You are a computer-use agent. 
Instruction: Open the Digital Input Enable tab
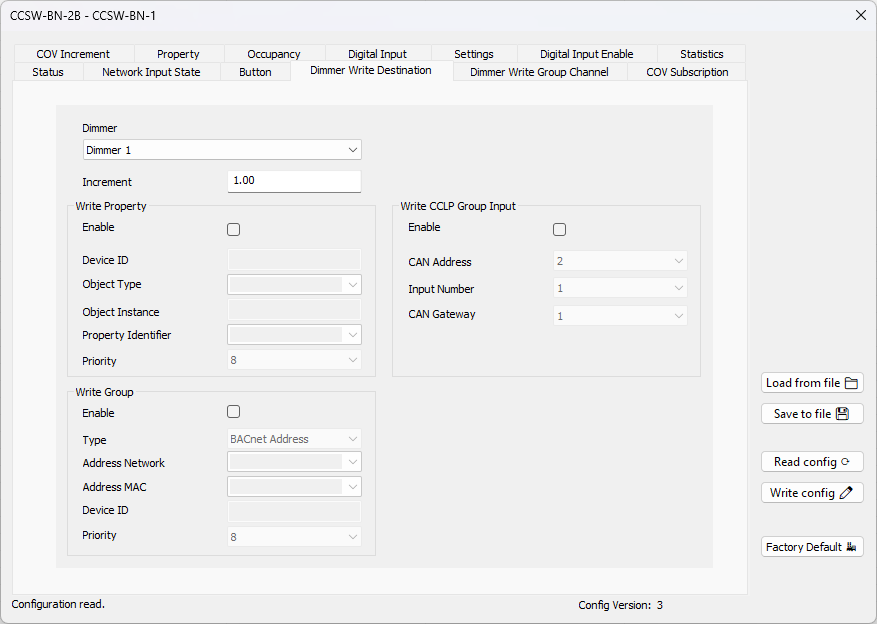click(x=587, y=54)
